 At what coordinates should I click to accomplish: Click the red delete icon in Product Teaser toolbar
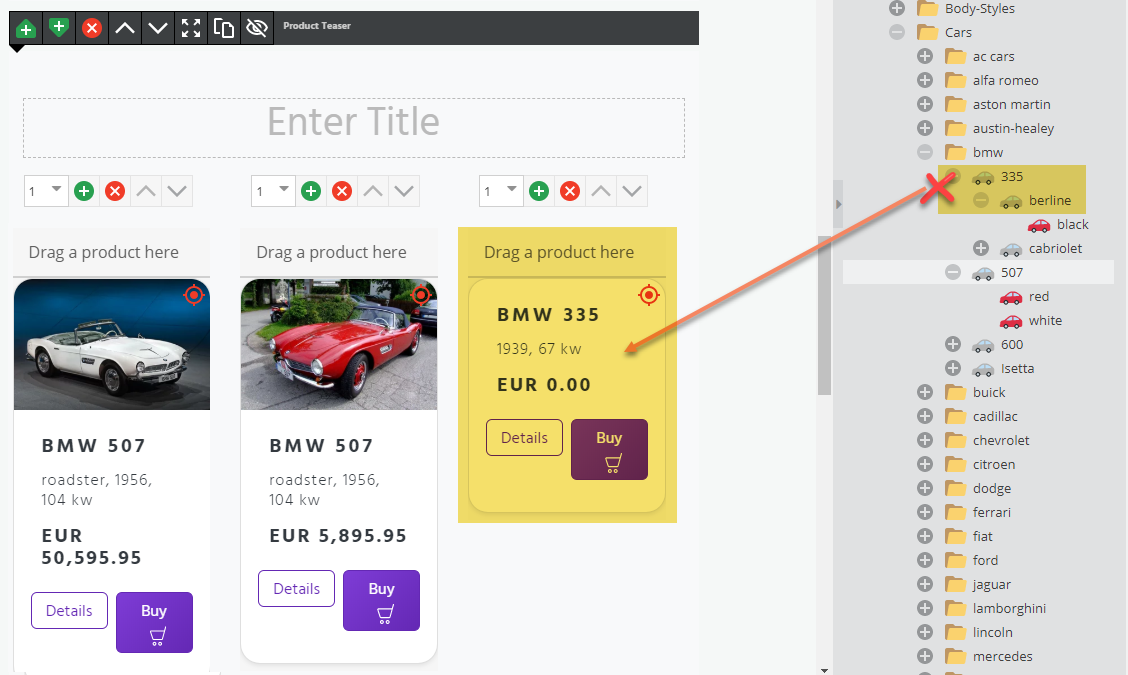pos(91,28)
